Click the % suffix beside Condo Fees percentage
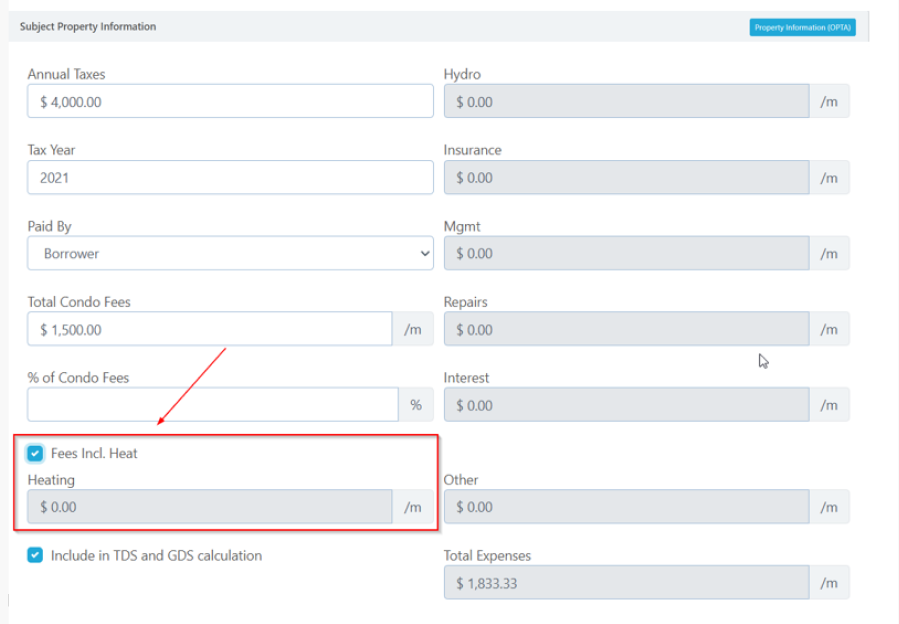The image size is (899, 624). tap(416, 405)
